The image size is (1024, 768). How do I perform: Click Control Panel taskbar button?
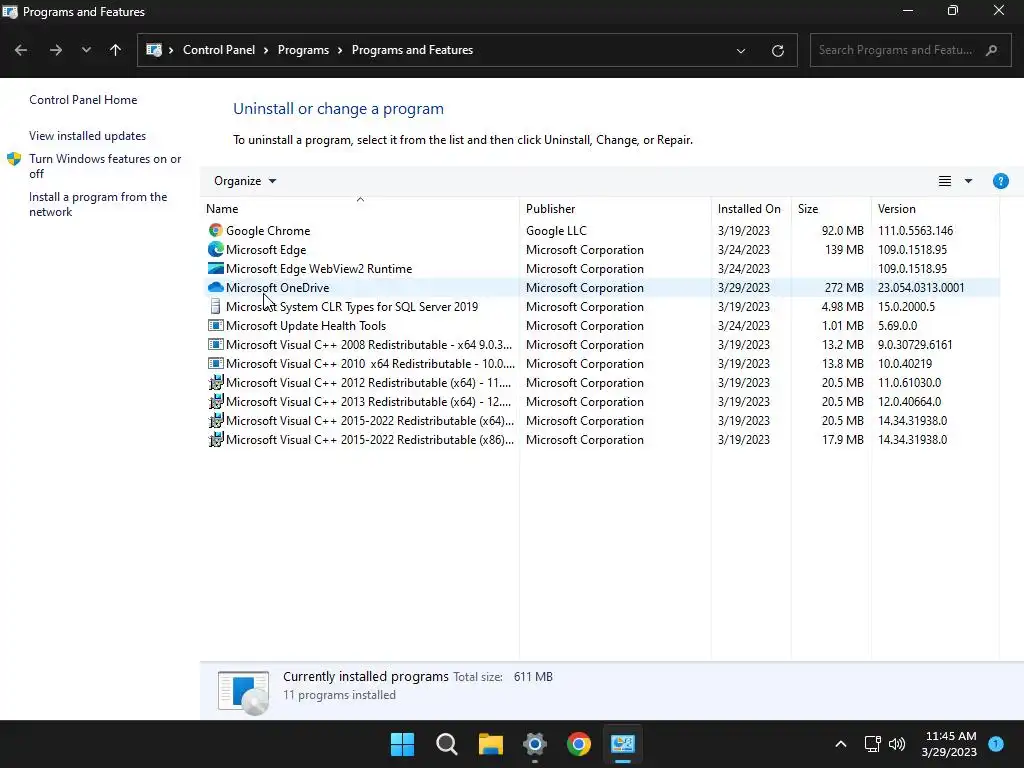[x=622, y=744]
